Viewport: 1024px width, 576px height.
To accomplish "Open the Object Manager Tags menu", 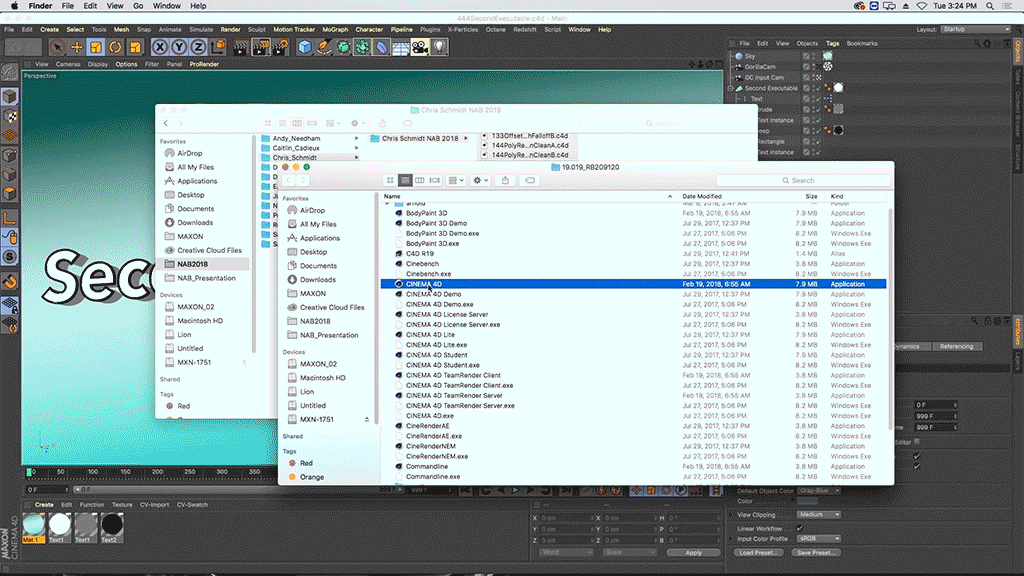I will [x=832, y=44].
